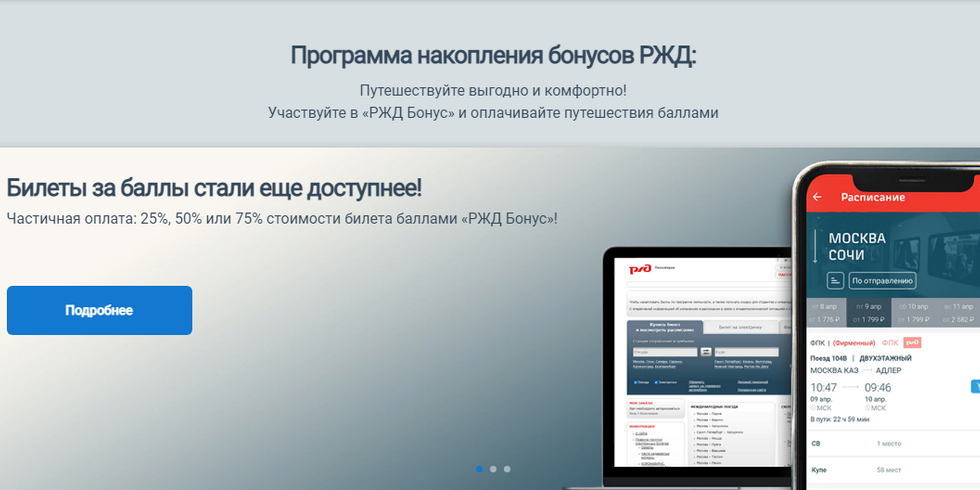The width and height of the screenshot is (980, 490).
Task: Tap the back arrow beside Расписание
Action: tap(817, 197)
